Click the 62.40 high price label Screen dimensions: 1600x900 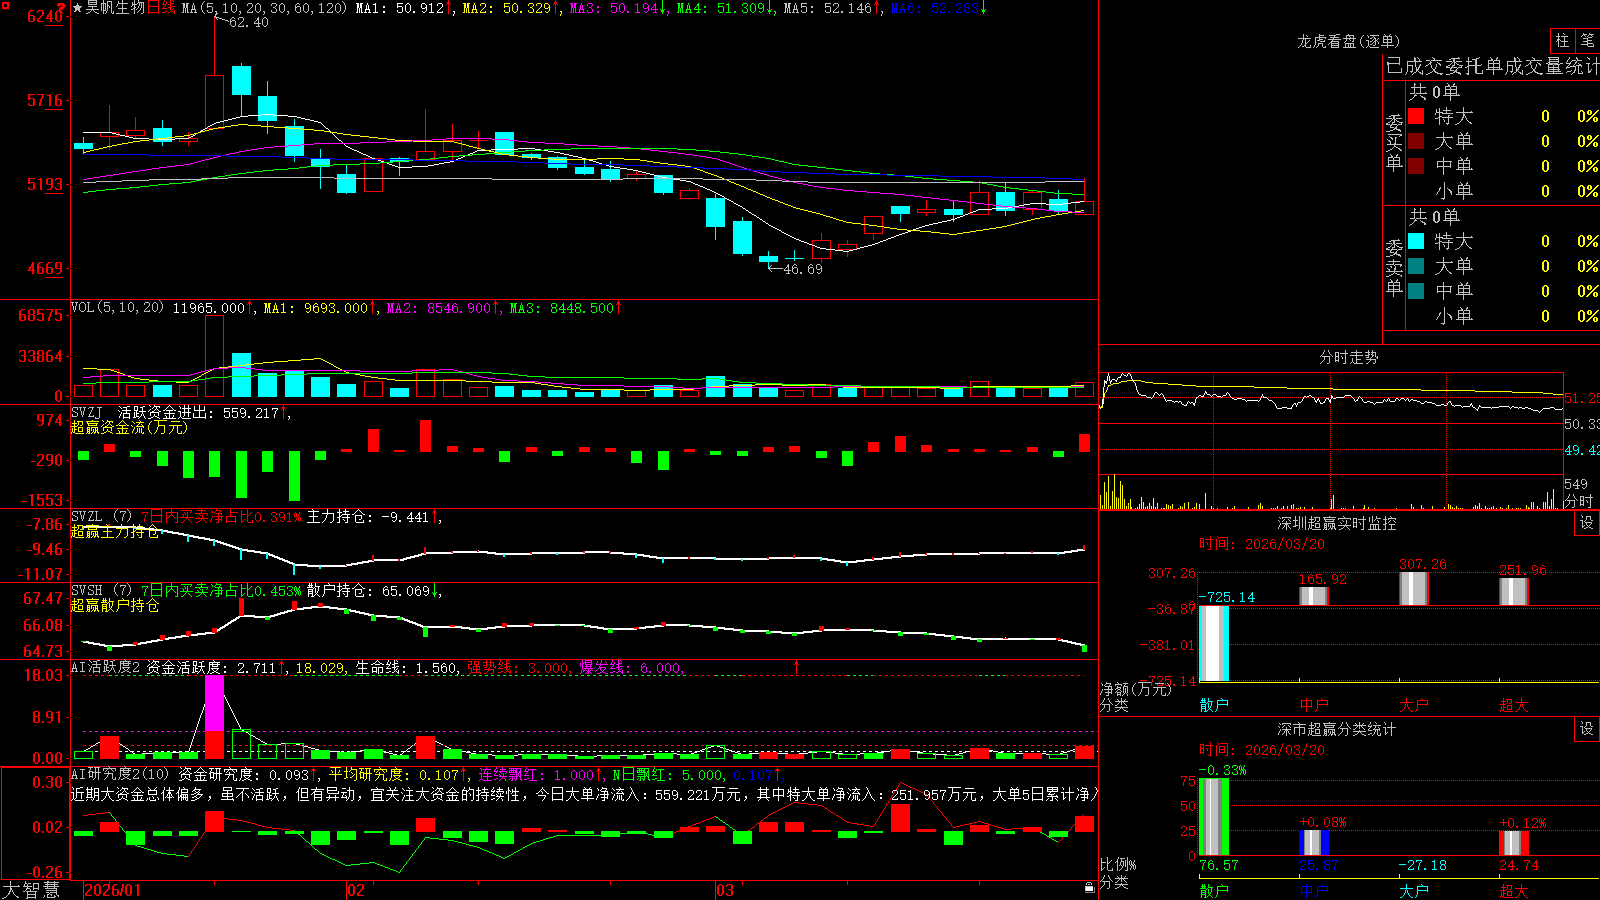[248, 22]
